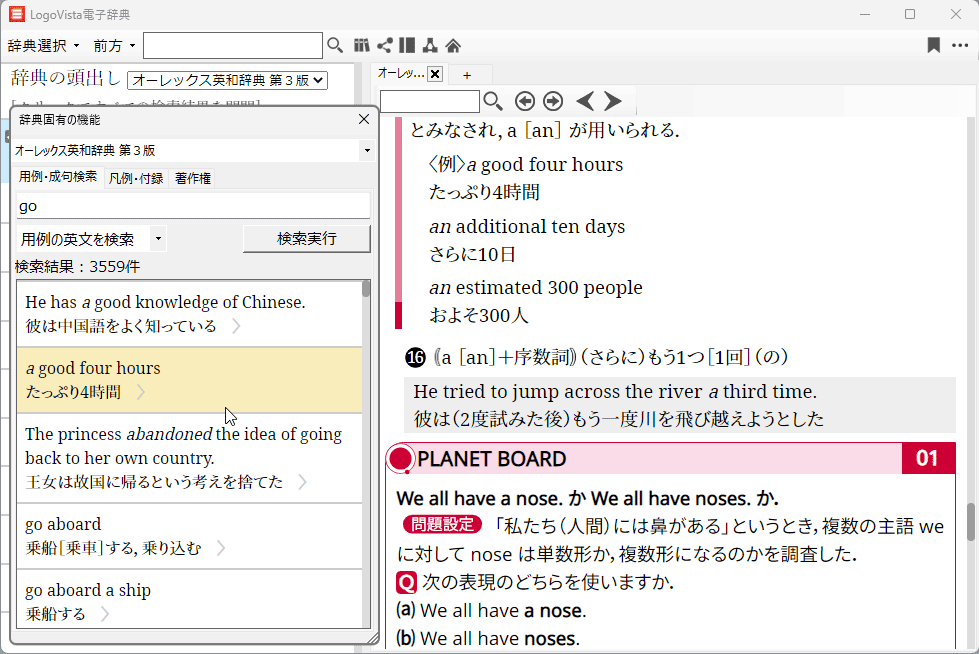Screen dimensions: 979x654
Task: Click the circled right arrow history button
Action: (552, 101)
